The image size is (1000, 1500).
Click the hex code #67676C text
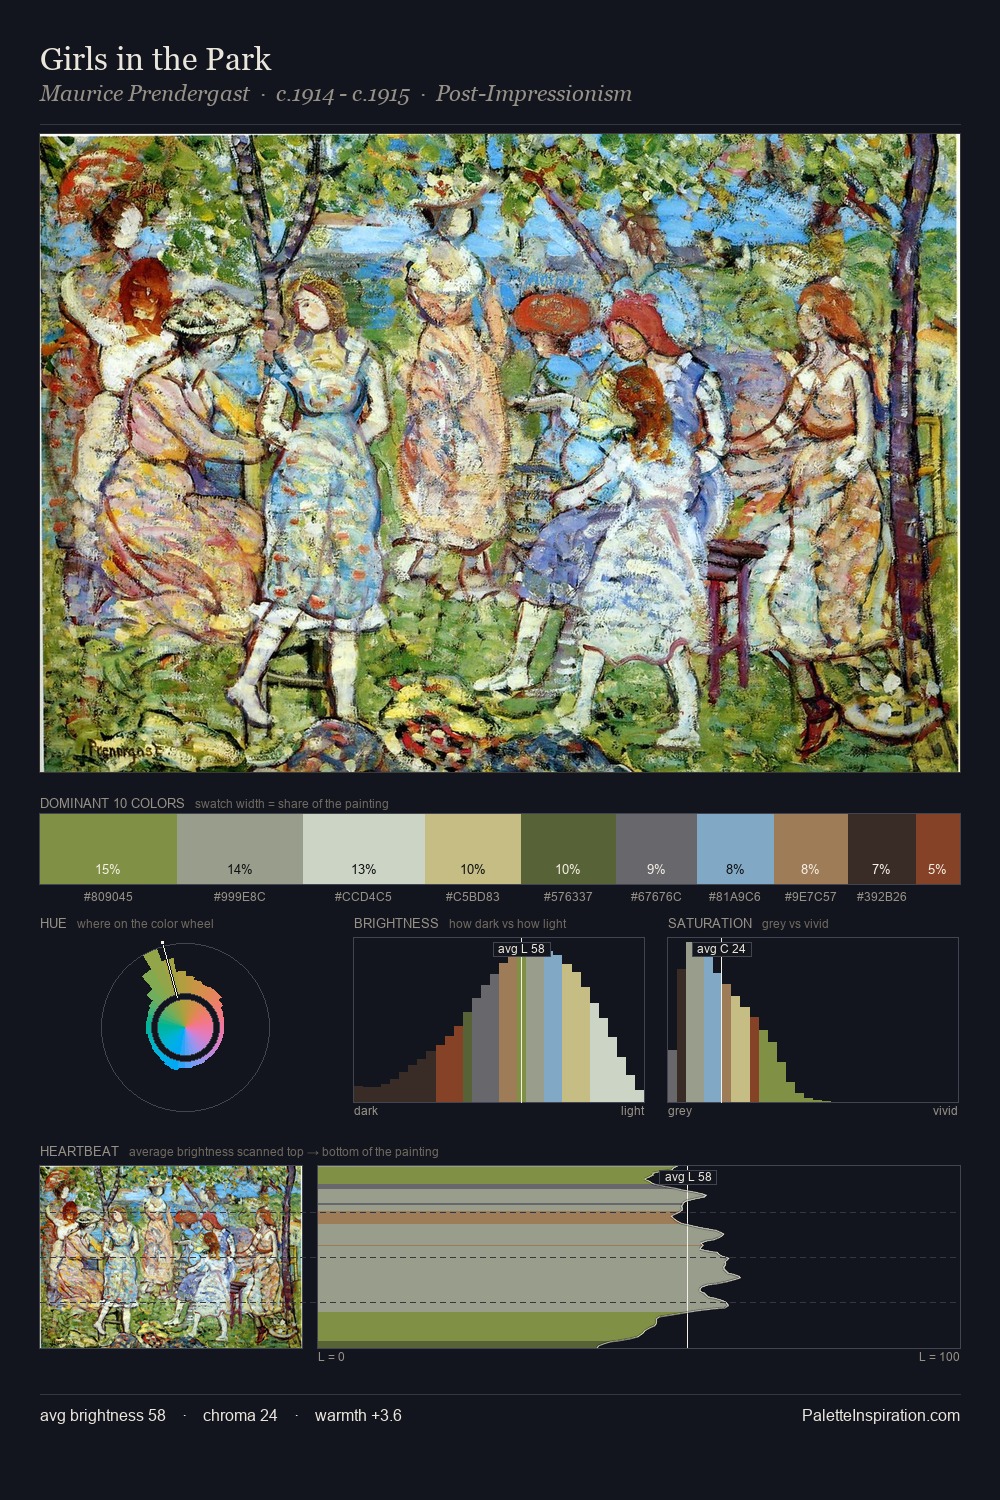[x=656, y=897]
